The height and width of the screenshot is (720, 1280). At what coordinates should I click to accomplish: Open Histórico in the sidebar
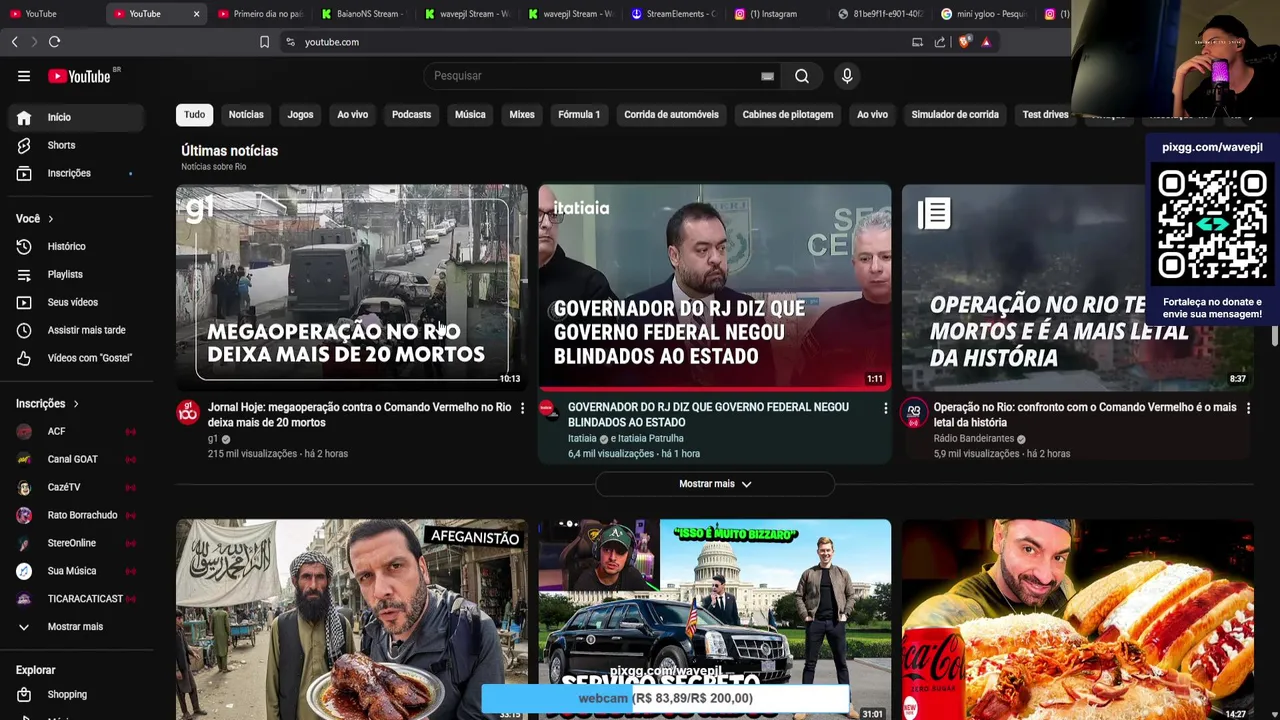coord(76,246)
